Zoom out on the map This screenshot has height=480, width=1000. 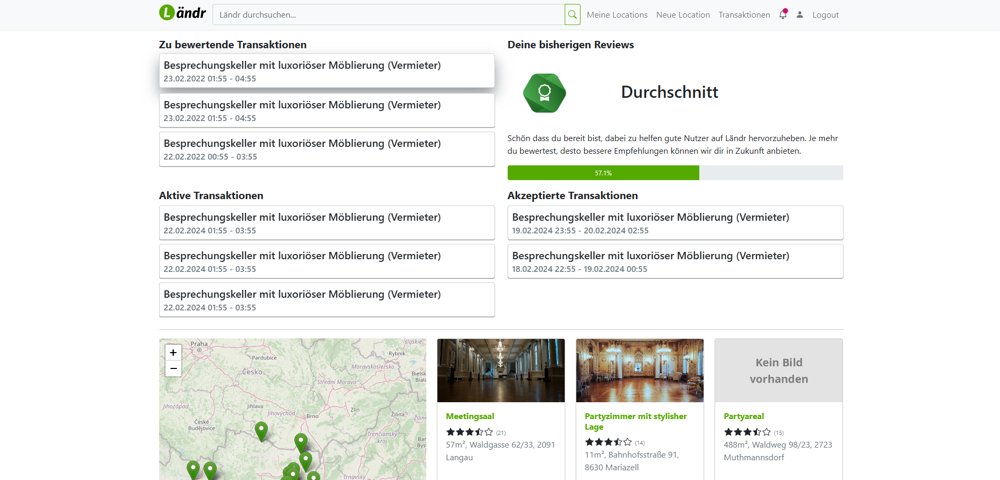[x=173, y=369]
